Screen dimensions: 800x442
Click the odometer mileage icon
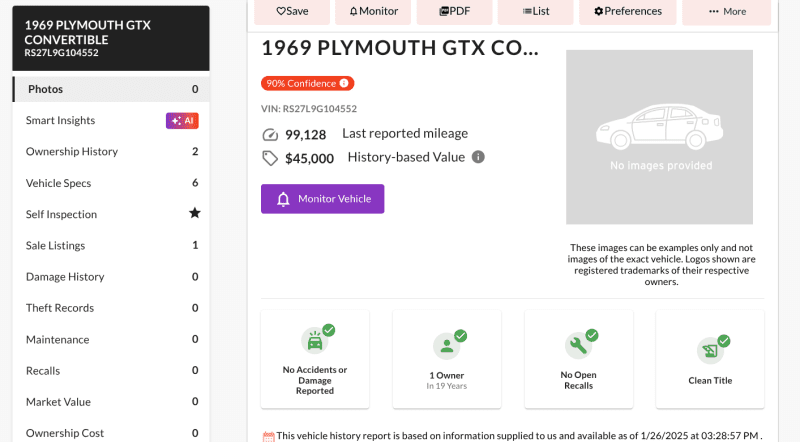[269, 135]
